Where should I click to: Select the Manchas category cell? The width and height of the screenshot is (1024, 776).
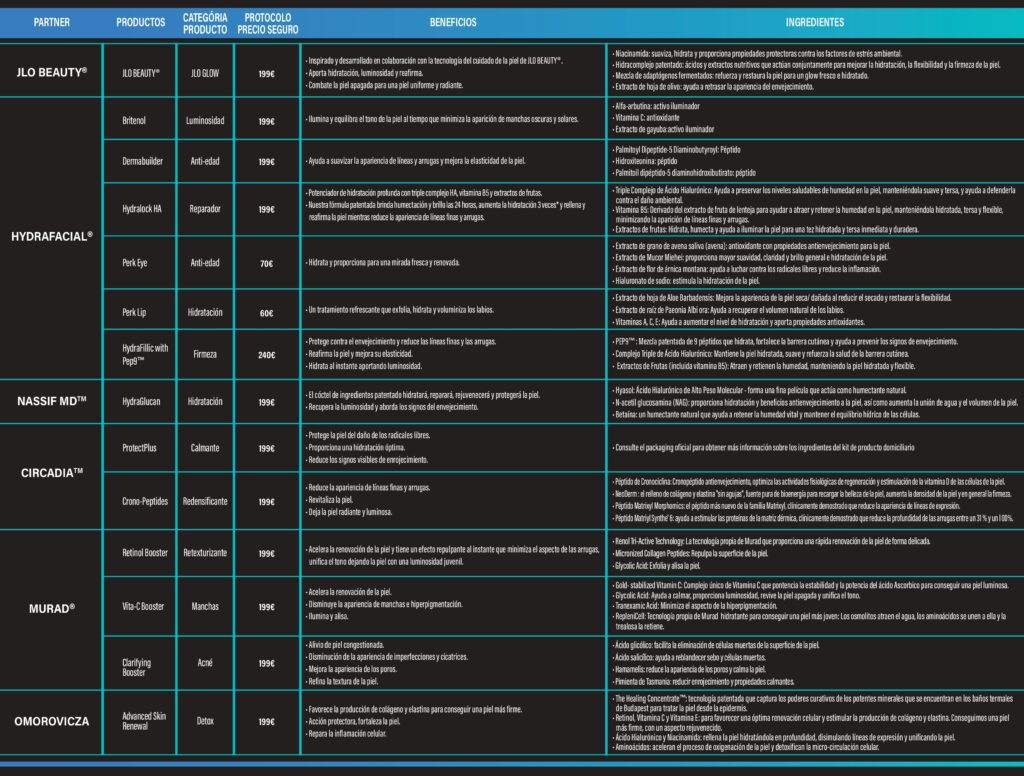pyautogui.click(x=205, y=606)
